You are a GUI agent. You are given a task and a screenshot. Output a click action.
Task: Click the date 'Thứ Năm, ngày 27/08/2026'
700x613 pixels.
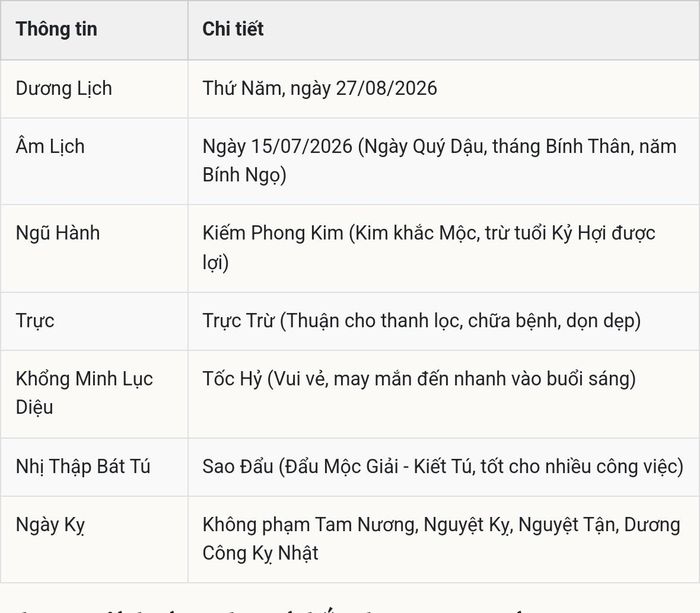(x=320, y=88)
